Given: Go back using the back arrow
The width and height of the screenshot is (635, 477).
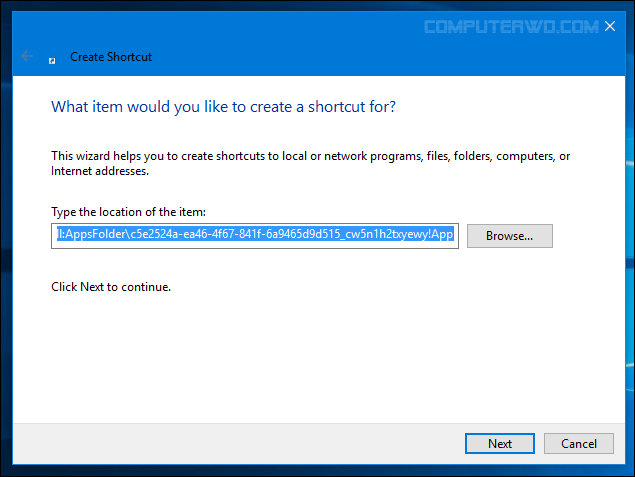Looking at the screenshot, I should click(x=27, y=56).
